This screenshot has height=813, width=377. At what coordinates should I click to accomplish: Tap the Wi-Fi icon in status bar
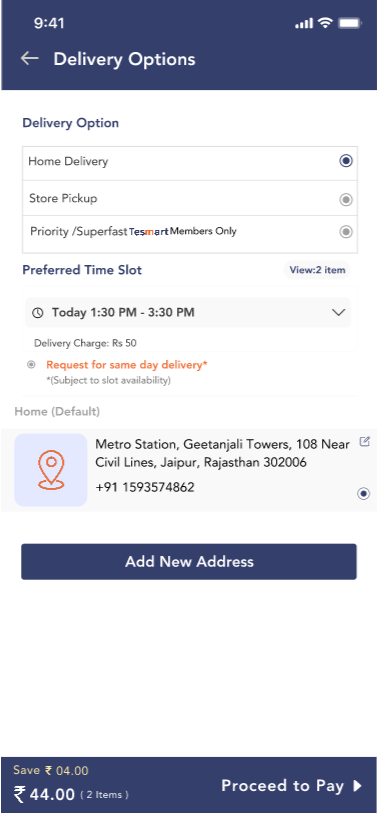pos(325,22)
